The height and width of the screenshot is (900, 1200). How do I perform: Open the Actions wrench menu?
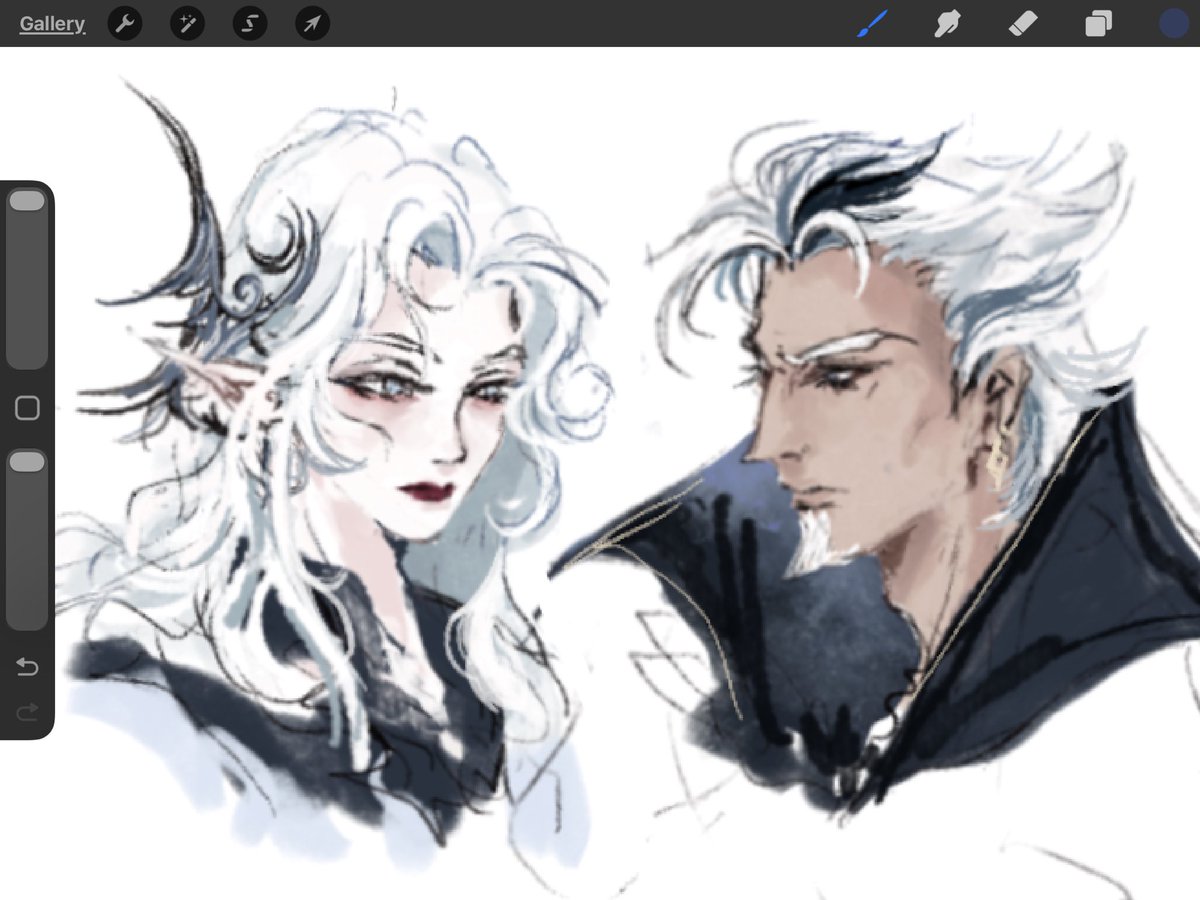click(125, 23)
